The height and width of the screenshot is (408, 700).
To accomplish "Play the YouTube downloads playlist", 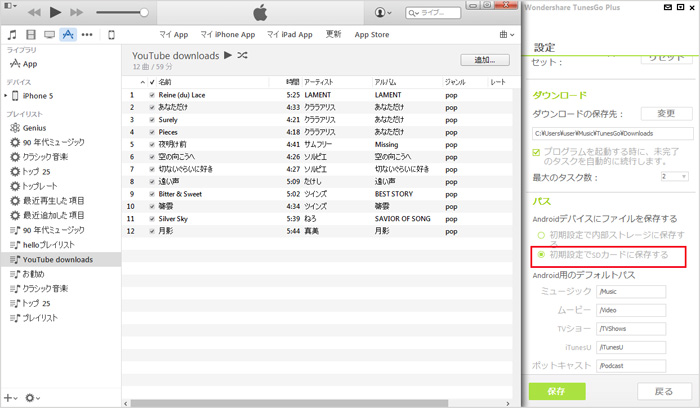I will coord(228,55).
